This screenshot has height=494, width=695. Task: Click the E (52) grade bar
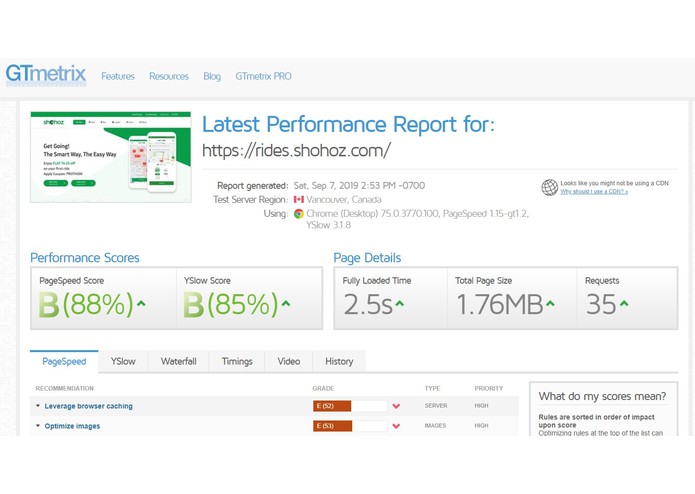coord(350,406)
